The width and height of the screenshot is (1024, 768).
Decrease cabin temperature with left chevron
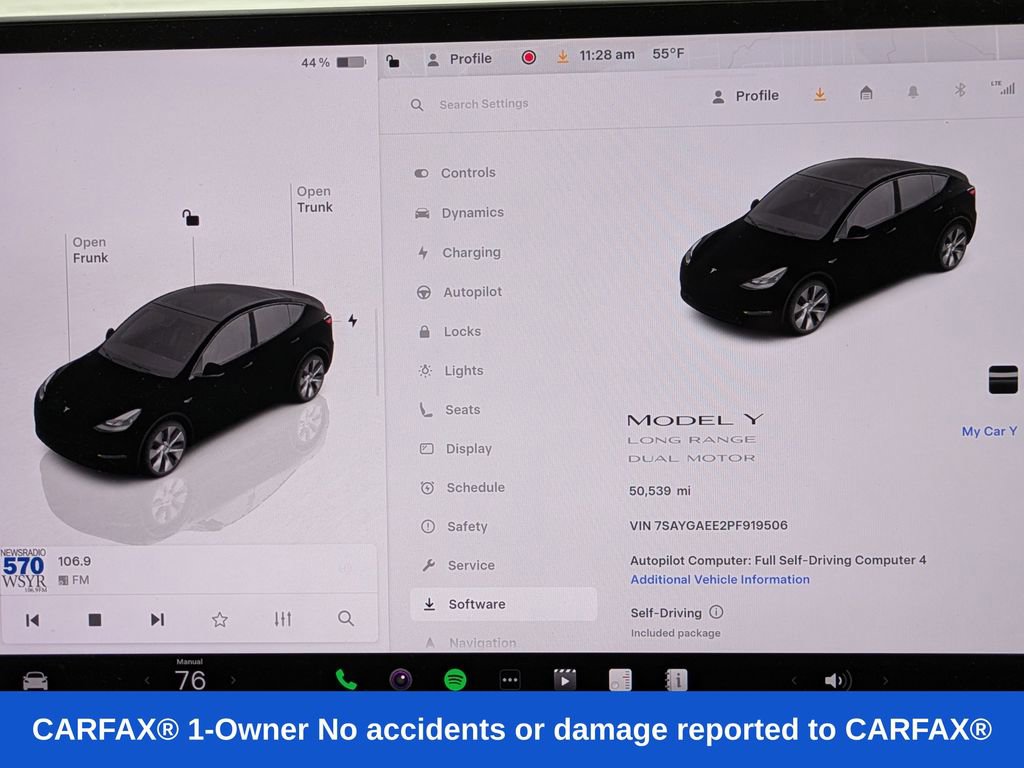pos(147,680)
